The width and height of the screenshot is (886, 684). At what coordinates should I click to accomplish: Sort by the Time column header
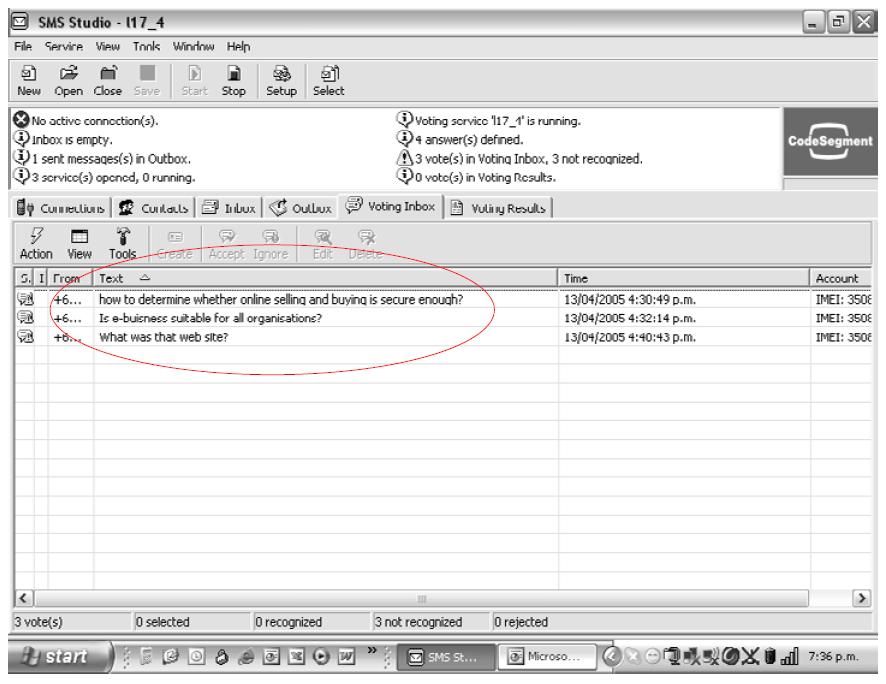pyautogui.click(x=684, y=278)
